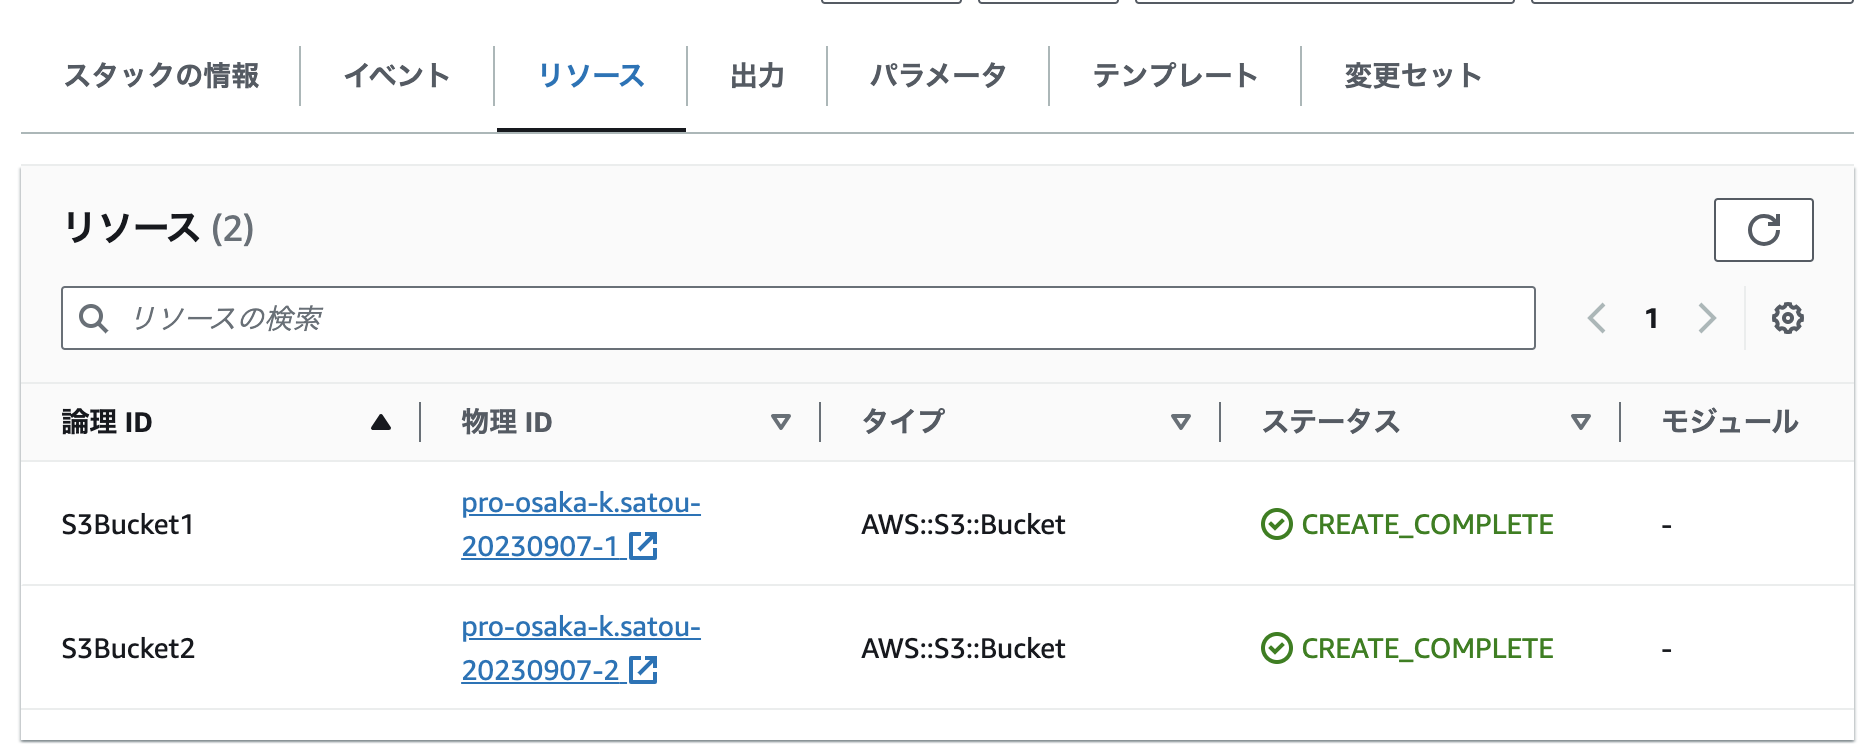
Task: Click the magnifying glass search icon
Action: (x=96, y=318)
